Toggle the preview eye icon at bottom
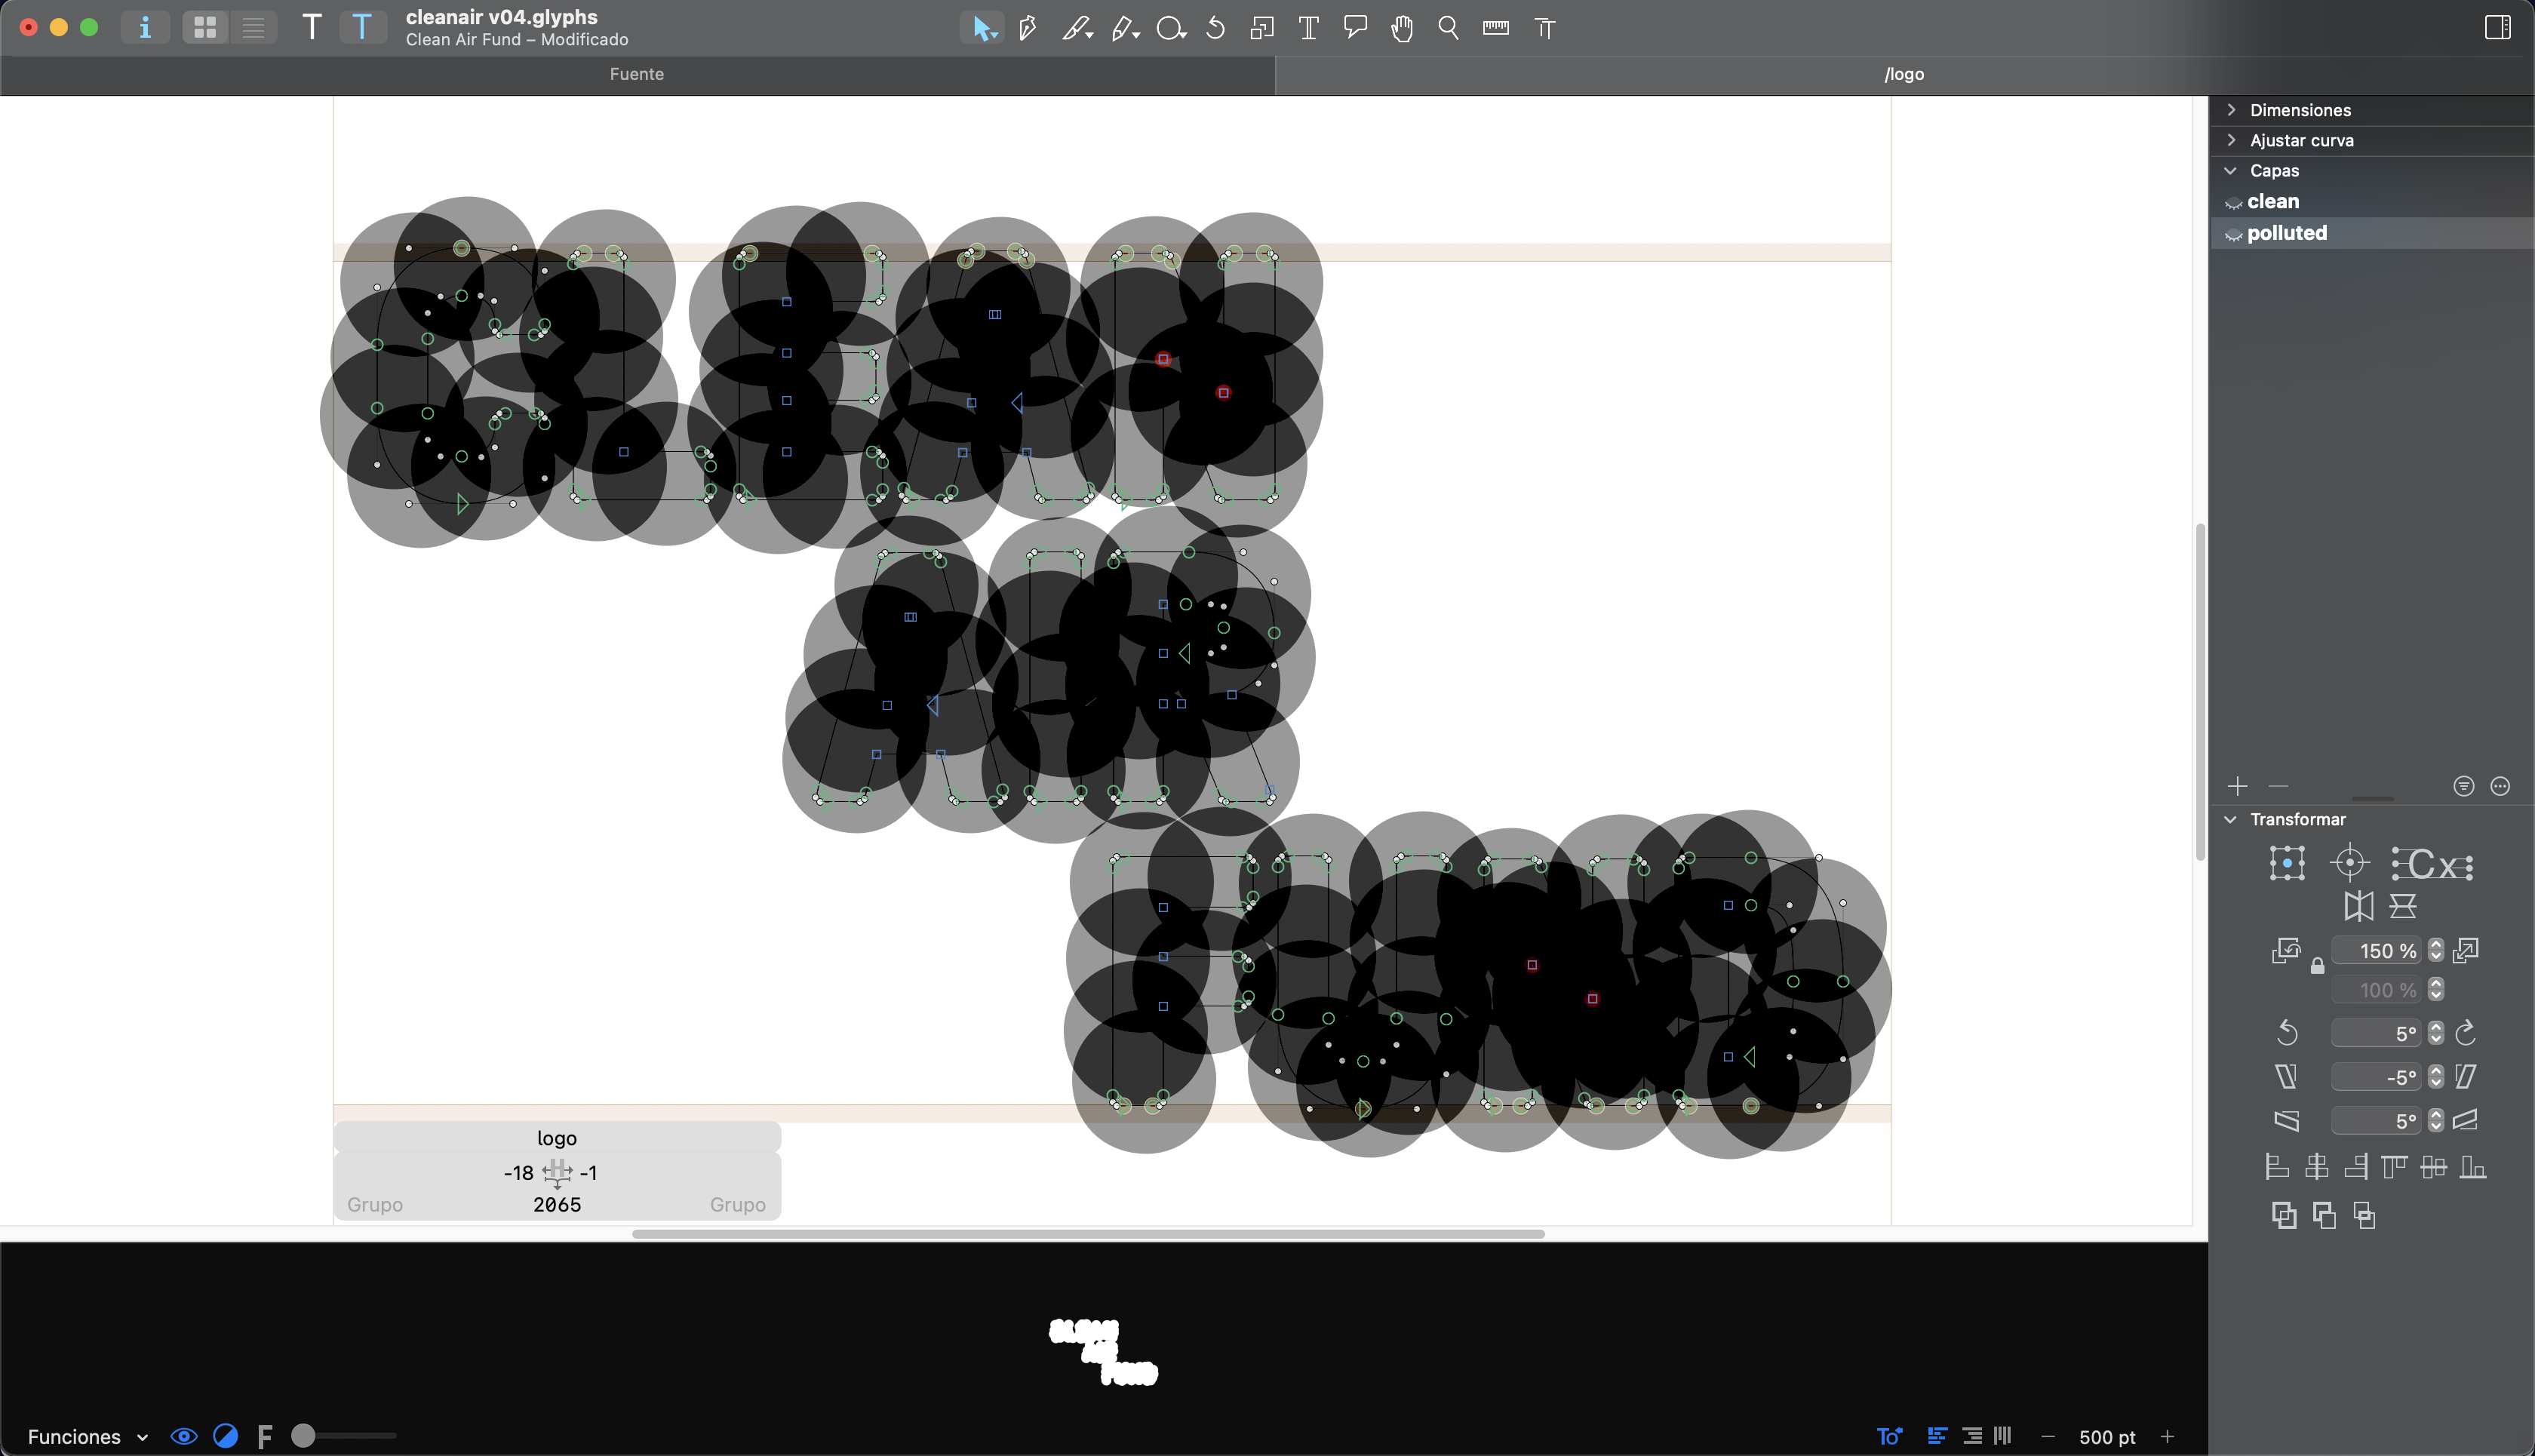This screenshot has width=2535, height=1456. click(x=184, y=1436)
